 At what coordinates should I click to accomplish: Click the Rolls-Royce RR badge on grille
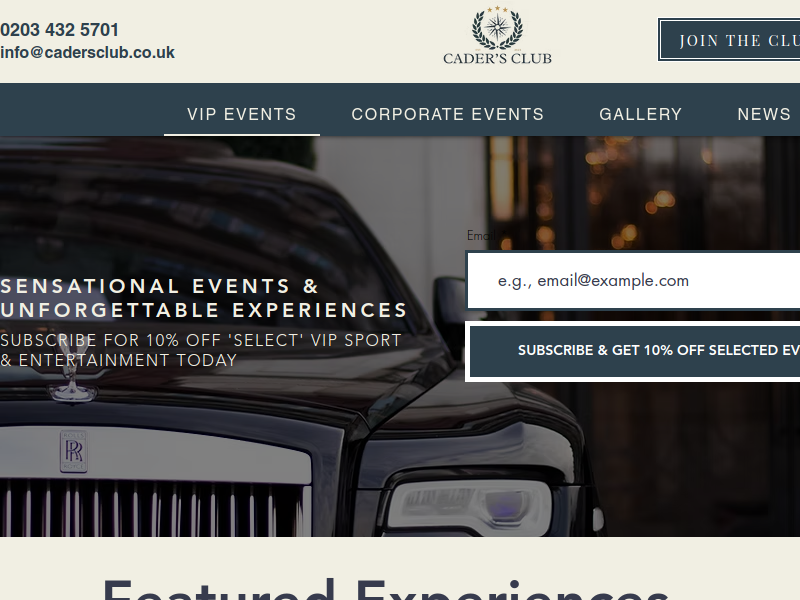(x=73, y=452)
